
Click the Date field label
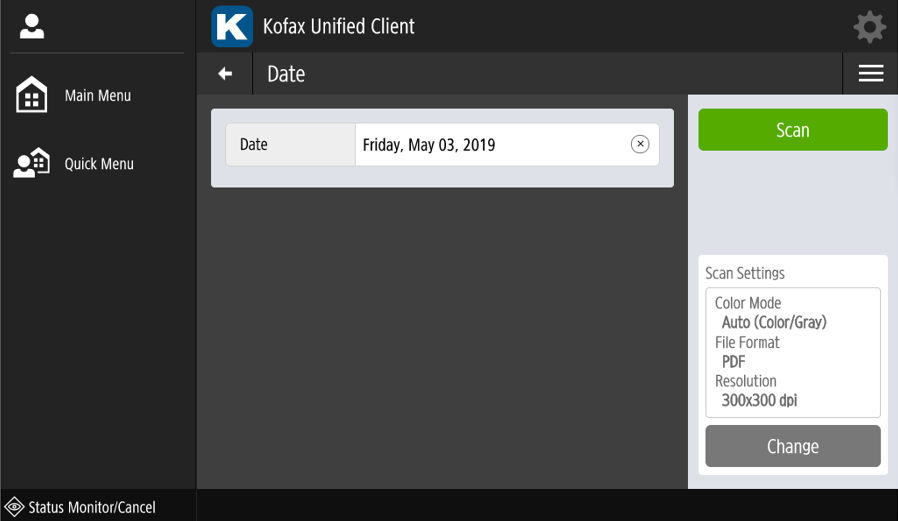(x=254, y=145)
